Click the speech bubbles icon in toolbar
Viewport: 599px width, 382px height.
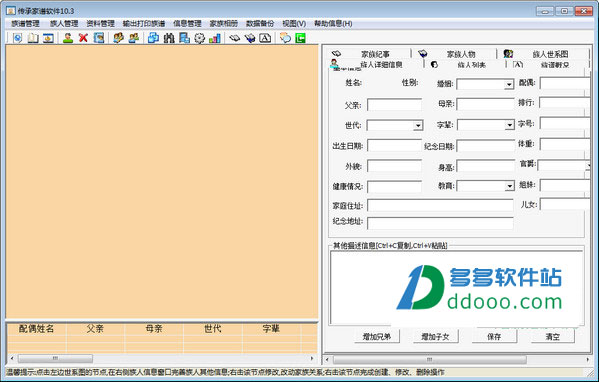click(285, 38)
